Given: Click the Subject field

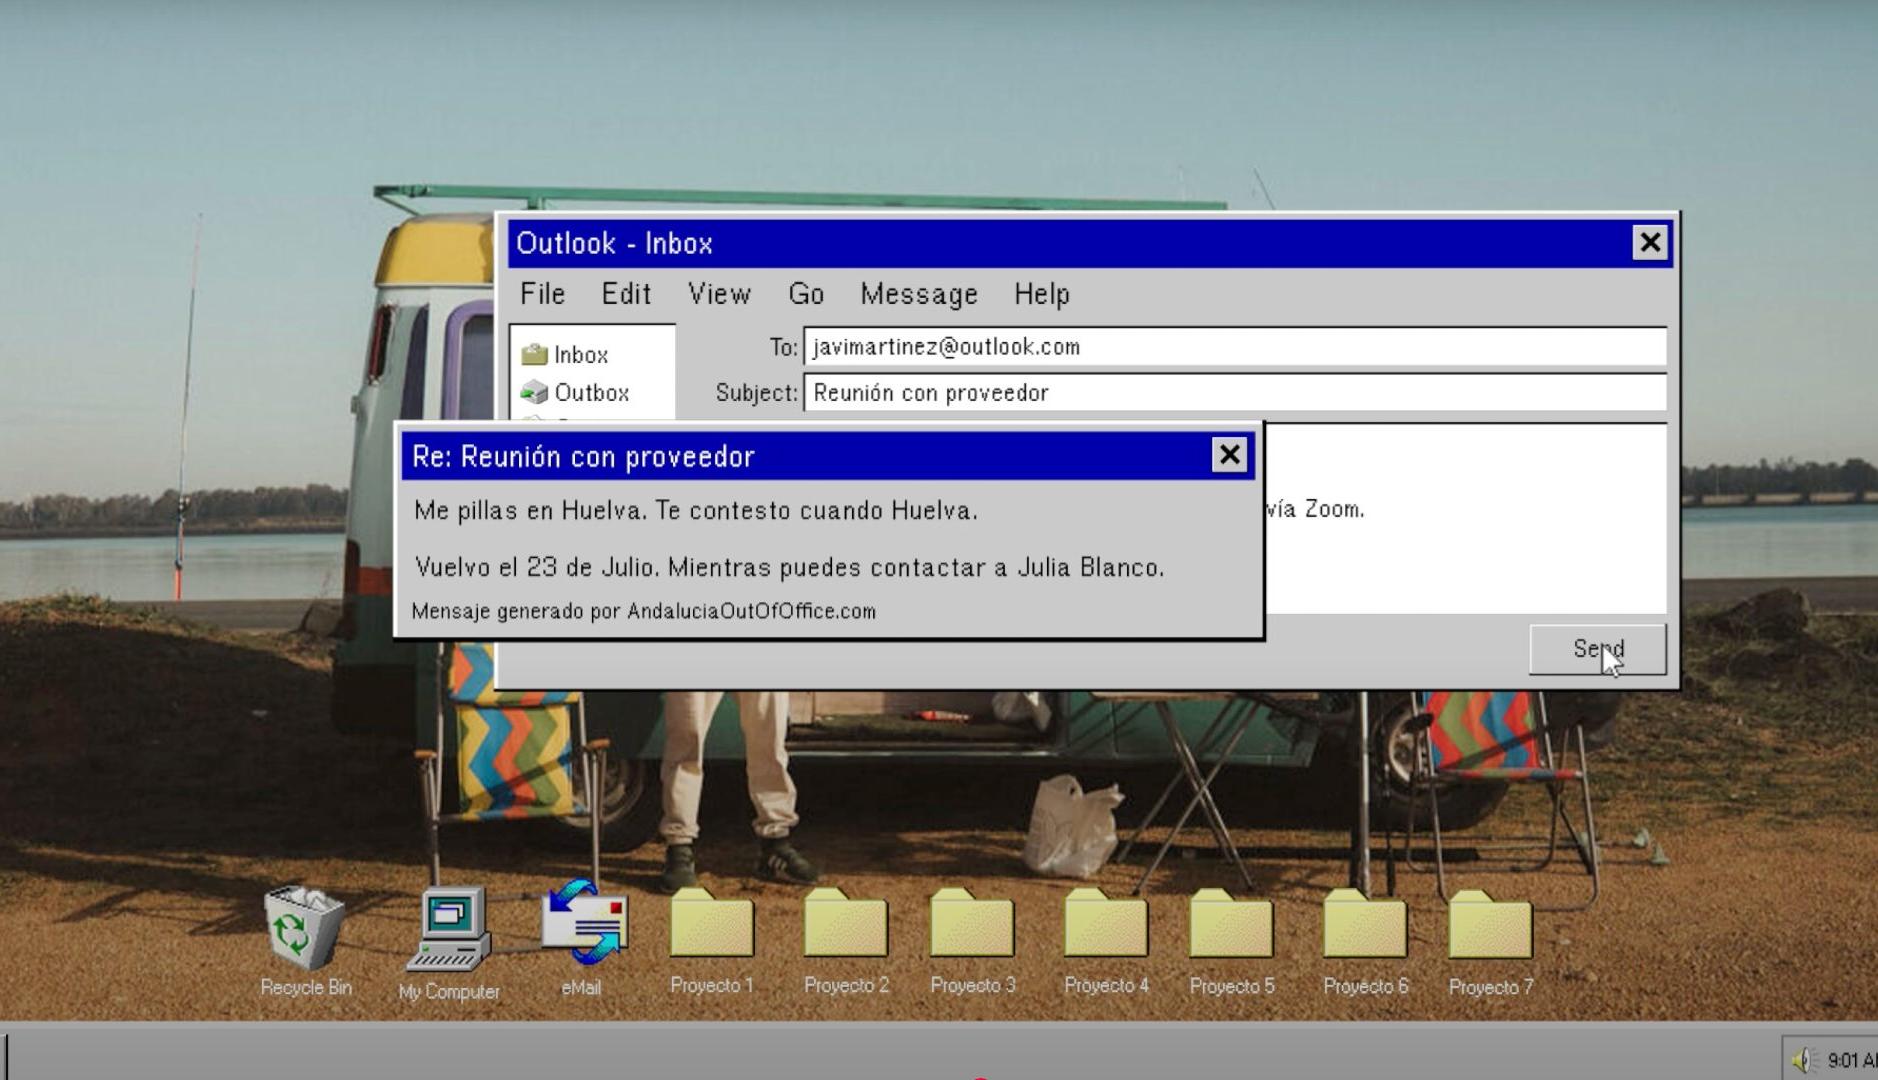Looking at the screenshot, I should pos(1234,393).
